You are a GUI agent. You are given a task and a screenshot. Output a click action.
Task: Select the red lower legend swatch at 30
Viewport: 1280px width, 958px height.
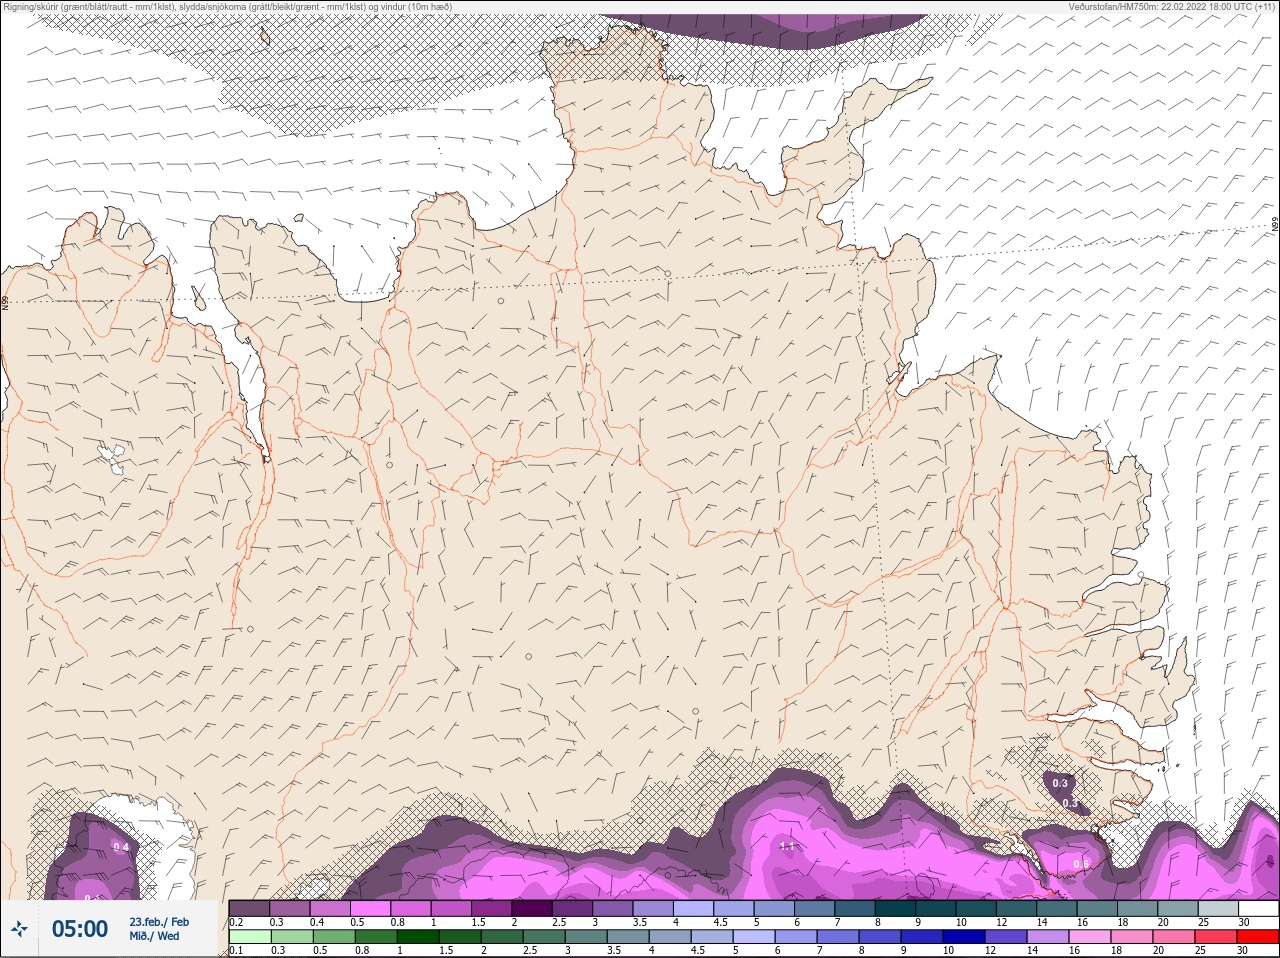pyautogui.click(x=1258, y=937)
